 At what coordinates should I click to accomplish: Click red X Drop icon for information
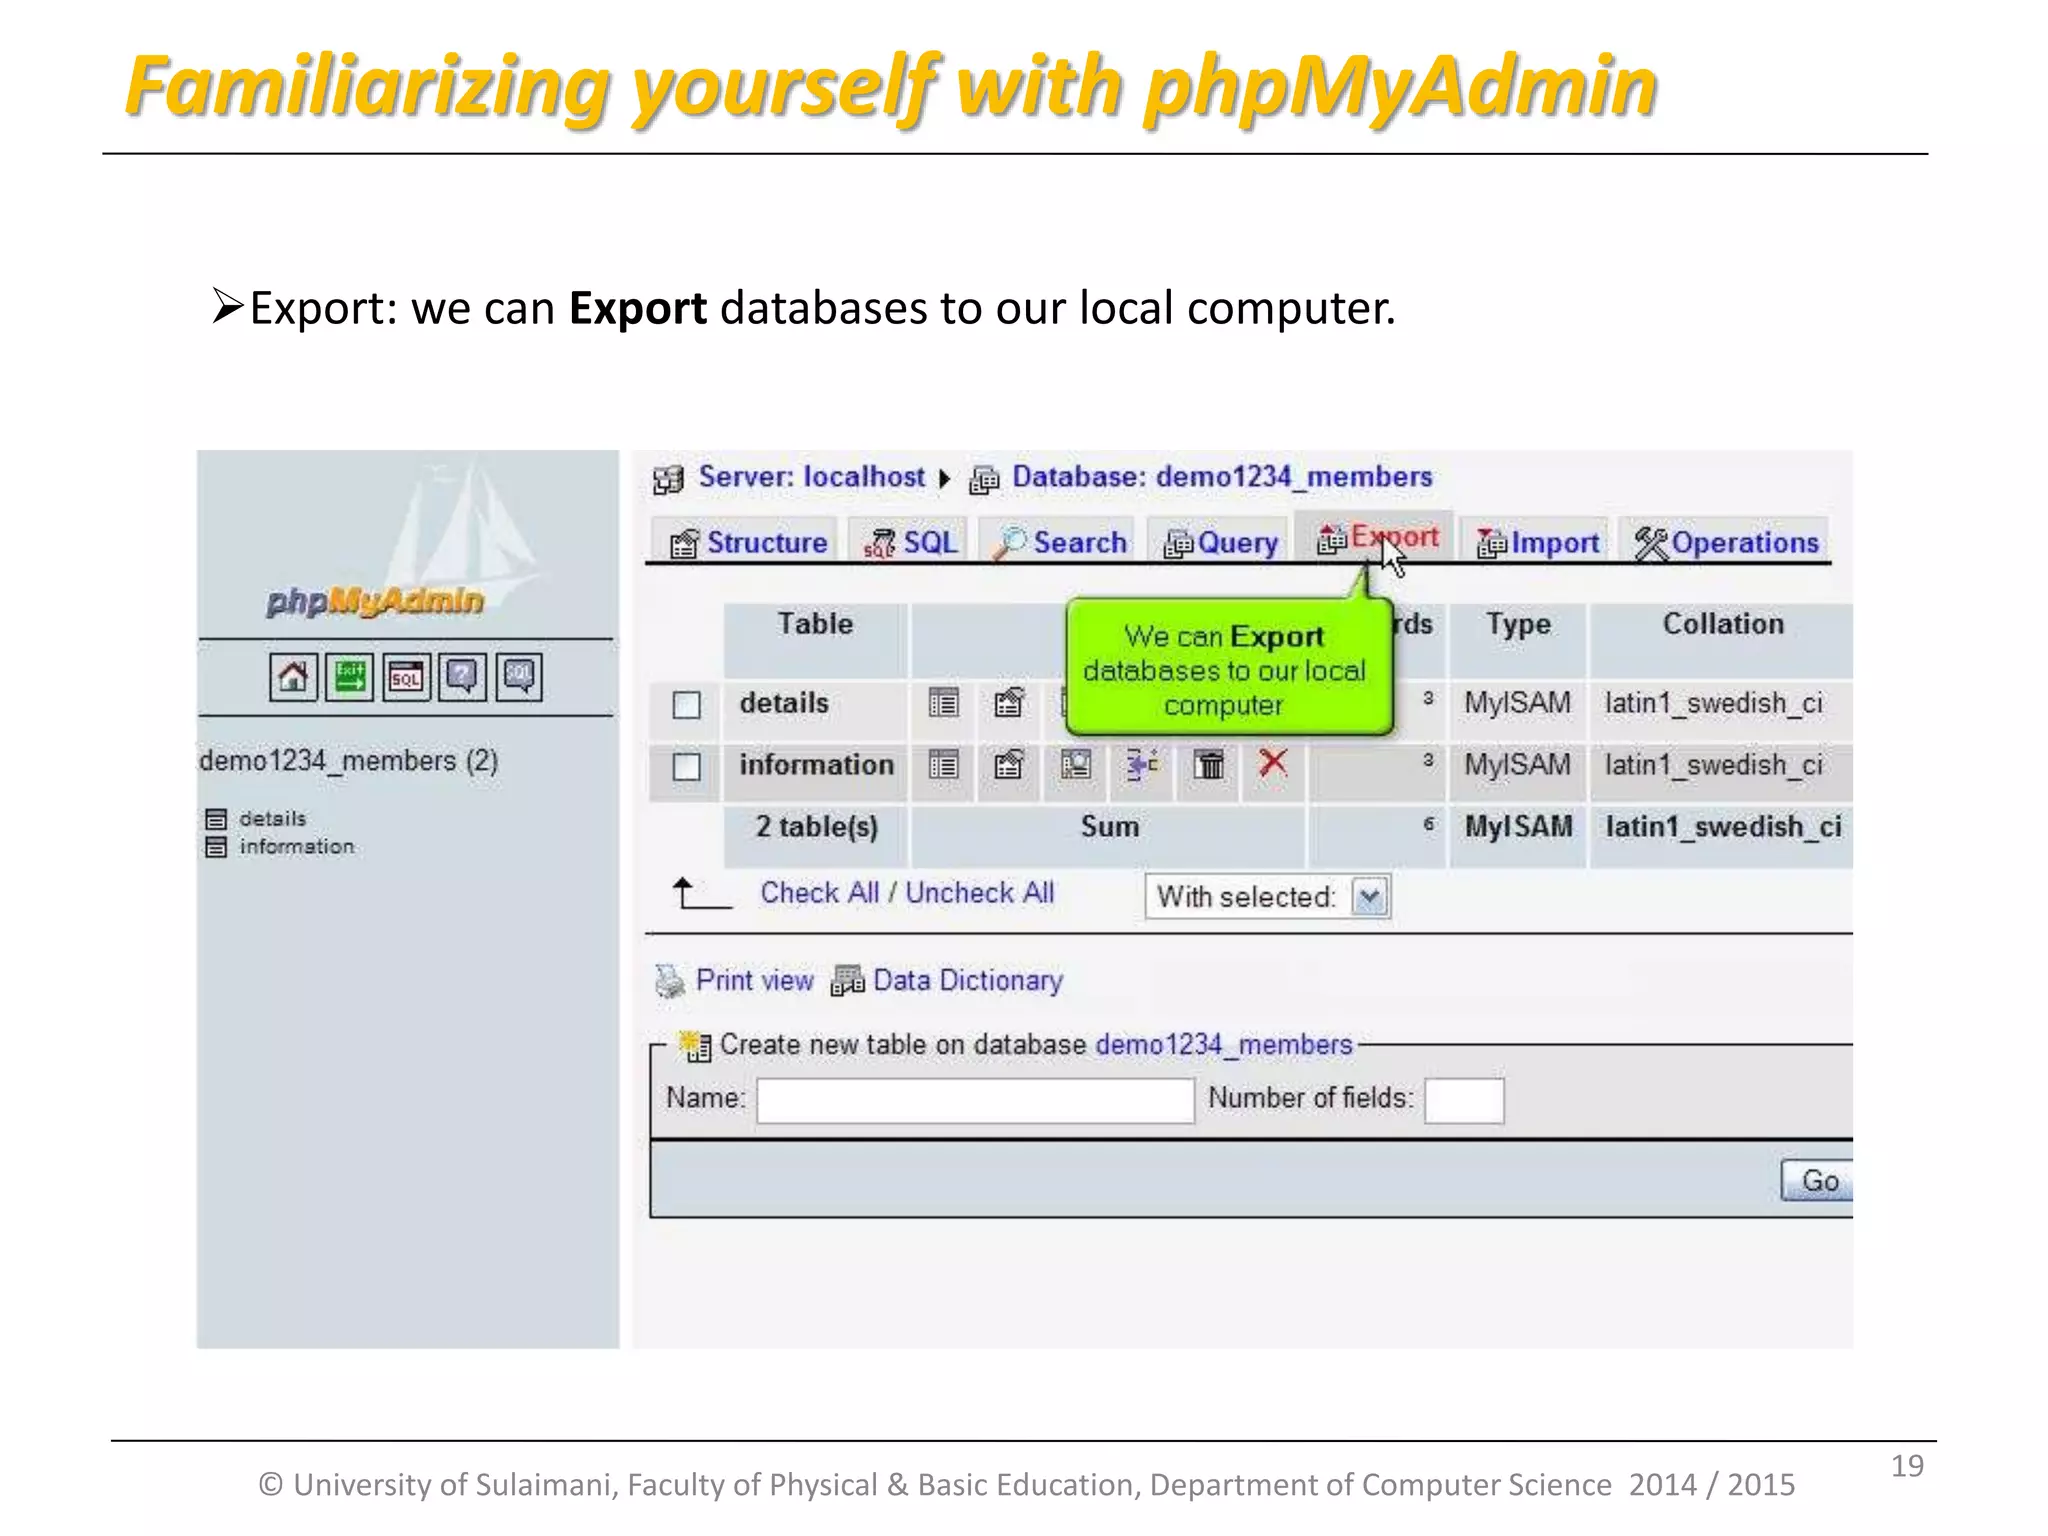pos(1273,763)
